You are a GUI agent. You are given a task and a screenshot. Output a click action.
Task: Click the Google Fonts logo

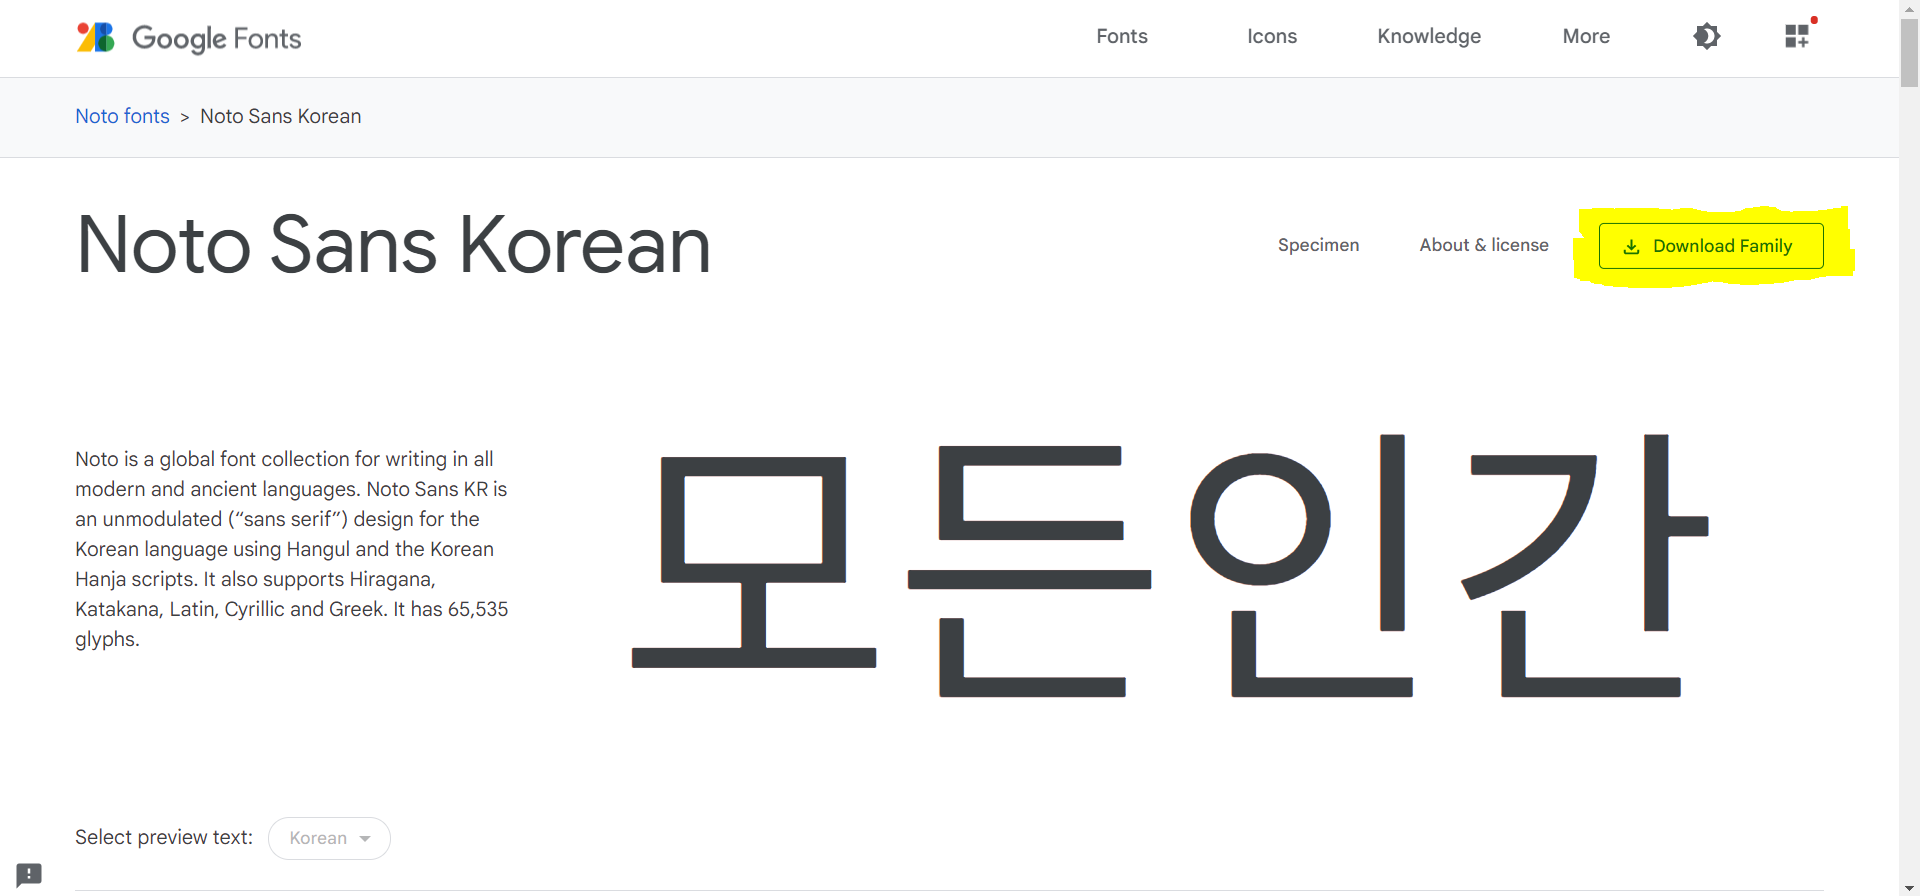click(x=189, y=38)
